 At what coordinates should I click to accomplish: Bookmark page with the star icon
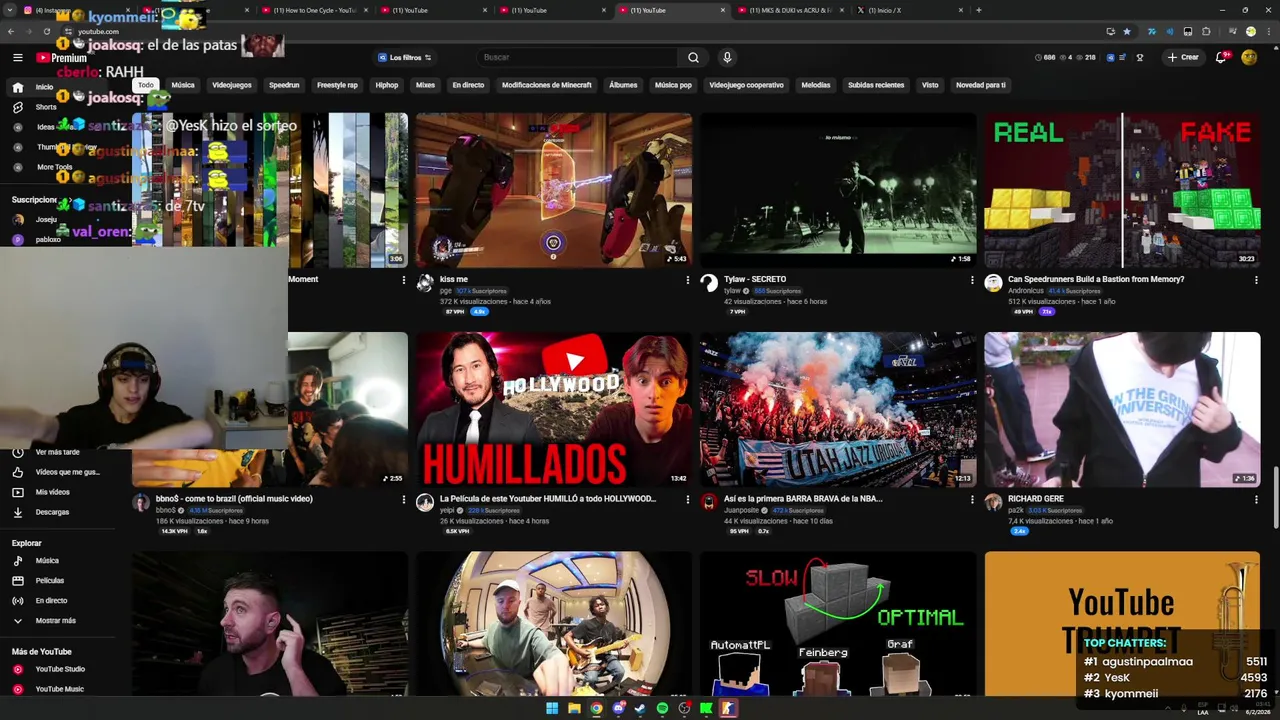pos(1127,32)
